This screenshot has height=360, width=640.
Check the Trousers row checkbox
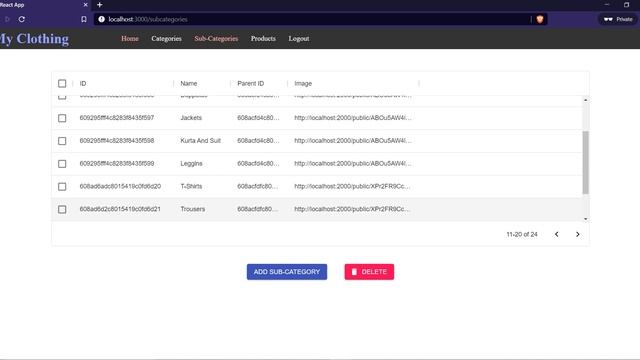pos(62,209)
